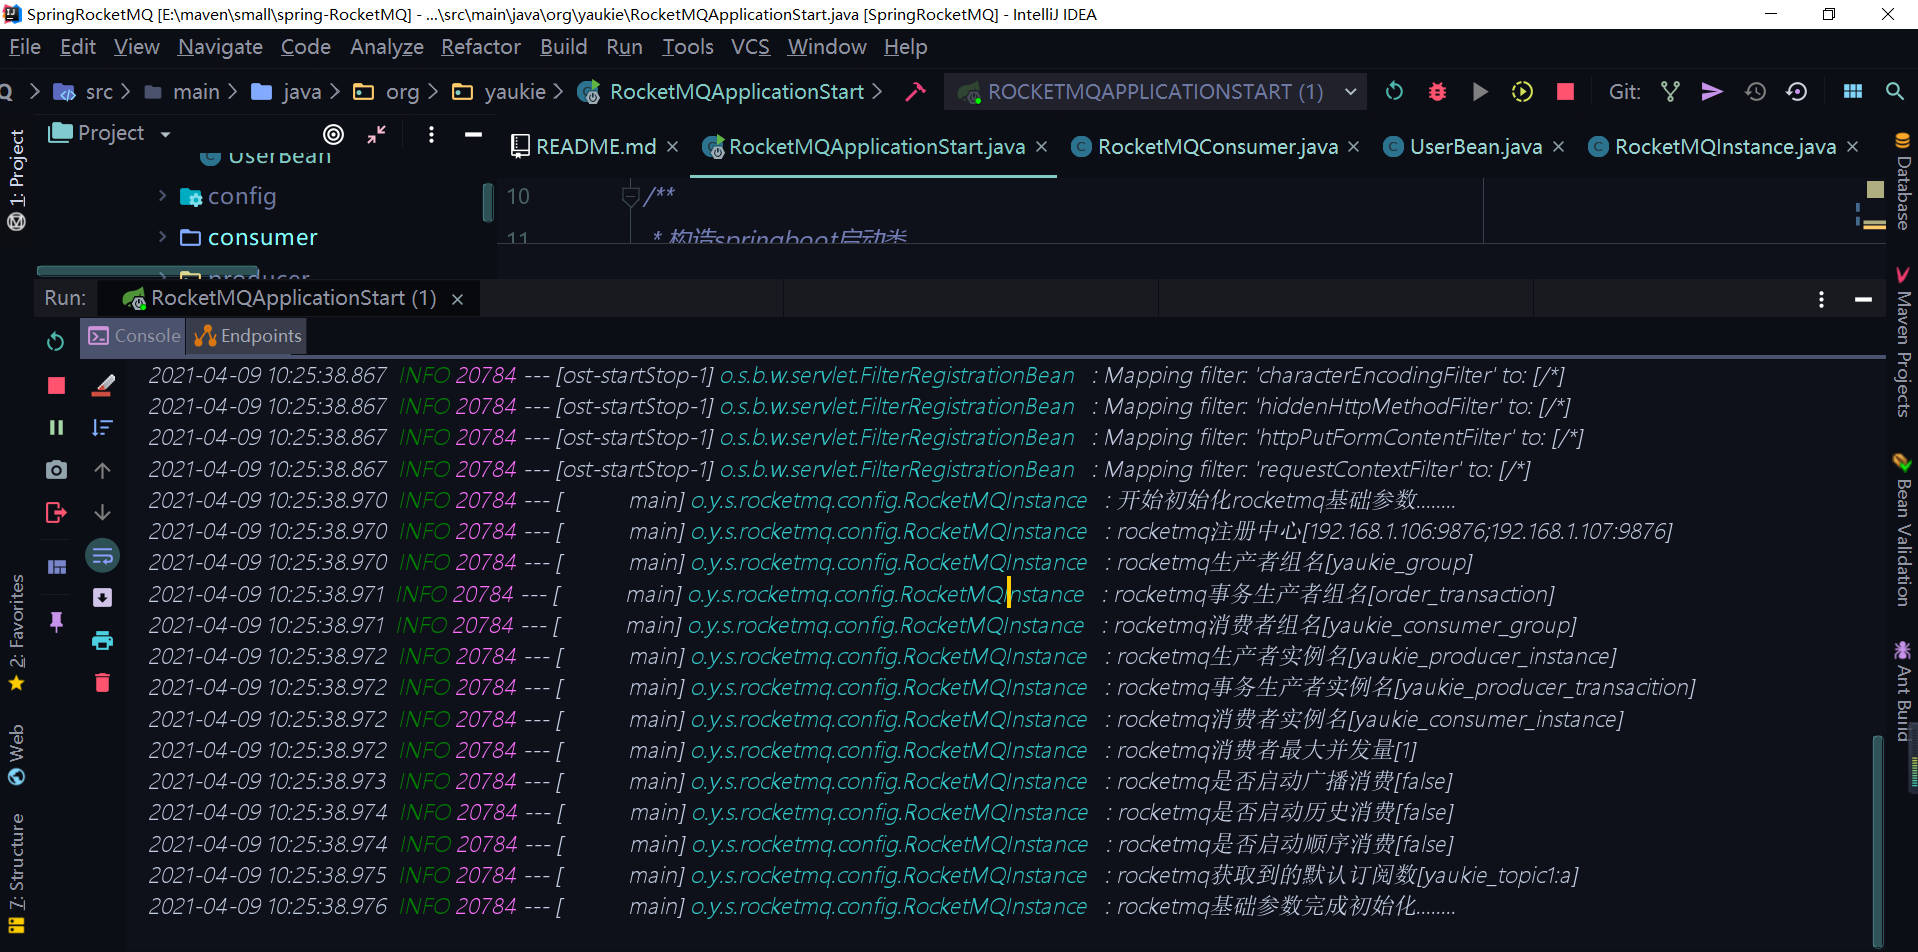Jump down the stack trace with the down arrow

click(102, 512)
